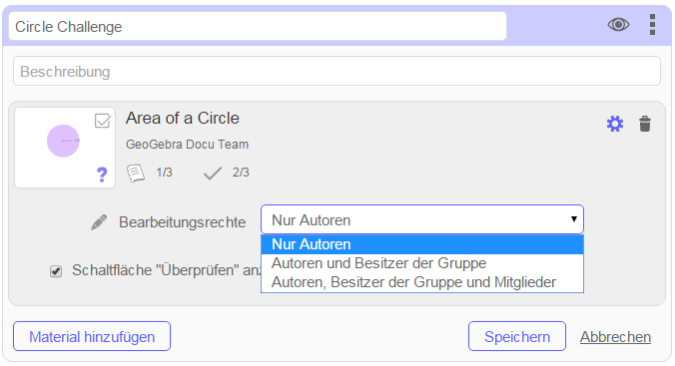Image resolution: width=675 pixels, height=366 pixels.
Task: Delete Area of a Circle with trash icon
Action: point(645,124)
